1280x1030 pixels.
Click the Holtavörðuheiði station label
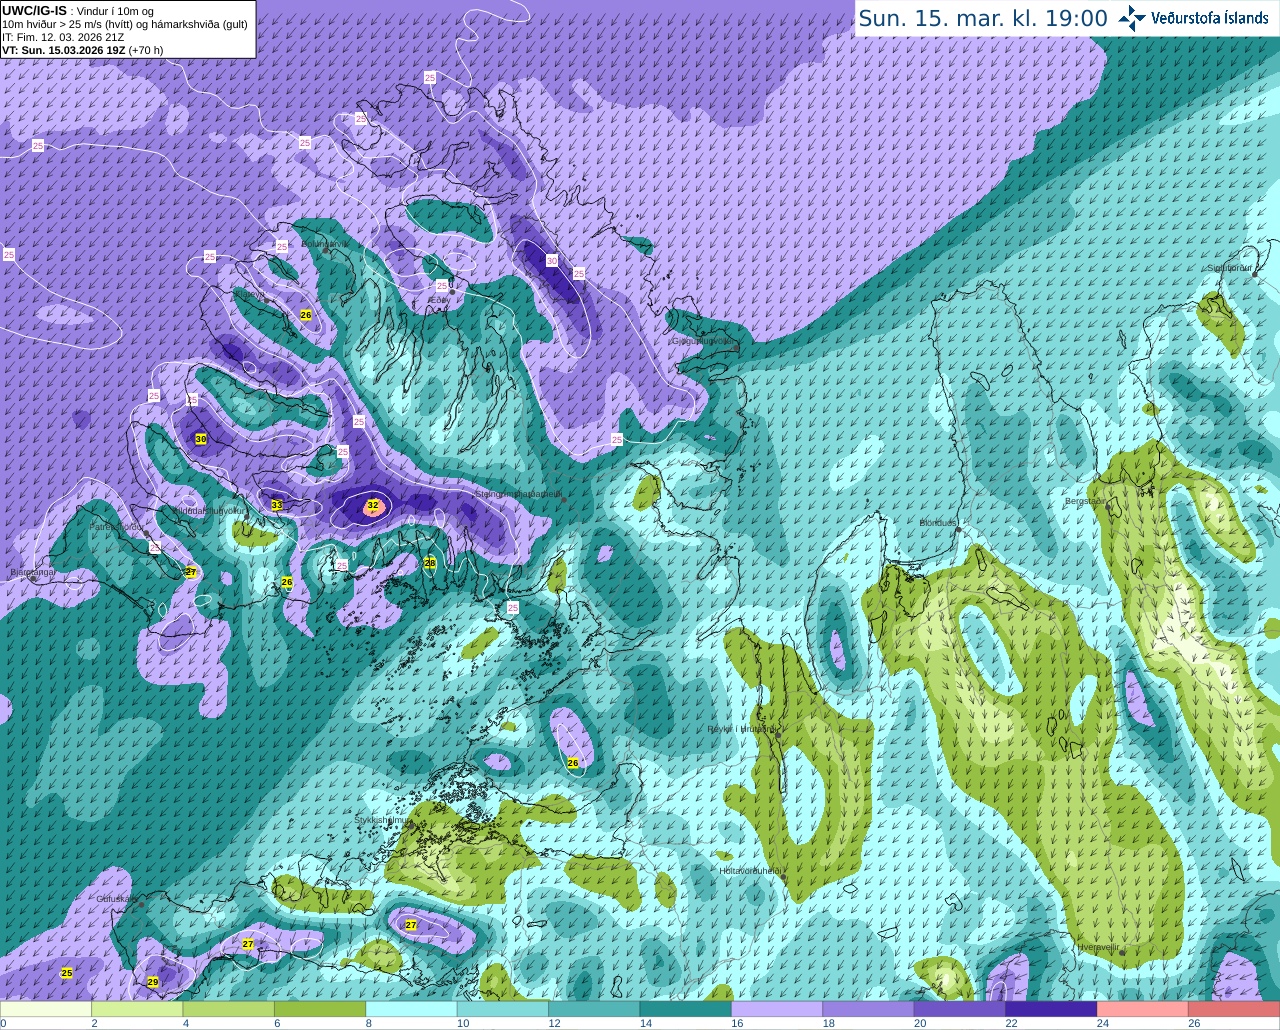tap(751, 870)
